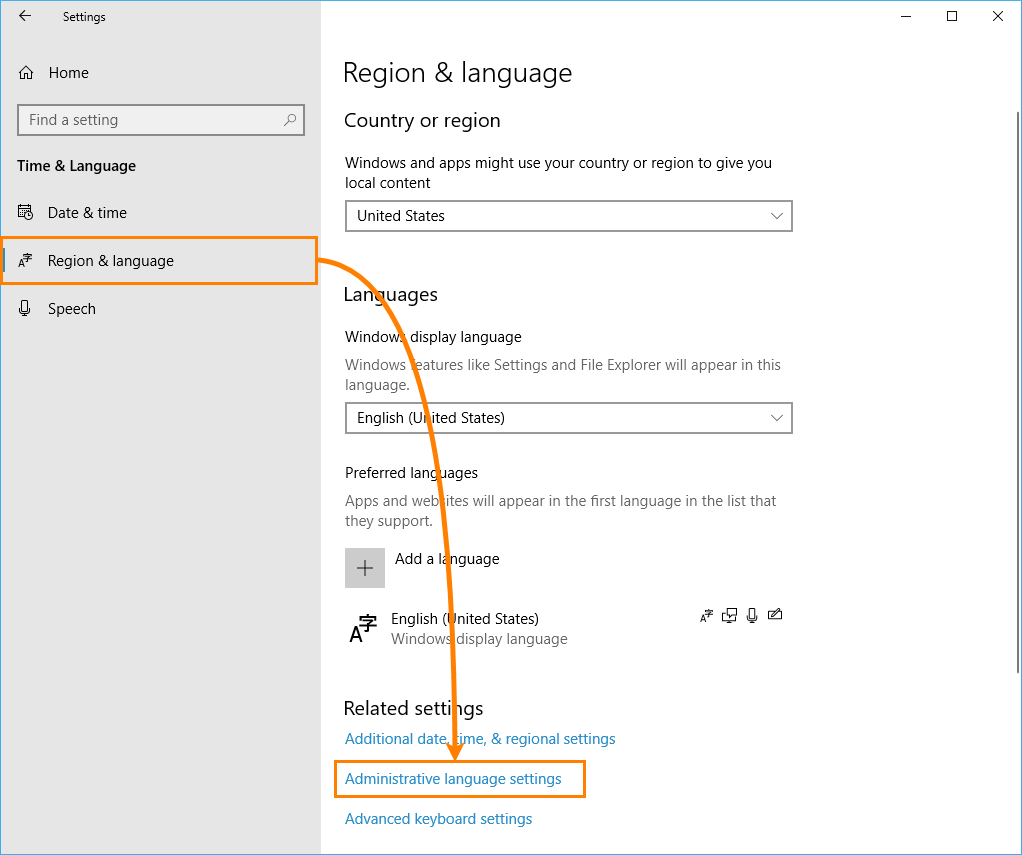Open Advanced keyboard settings
Screen dimensions: 1022x855
click(438, 818)
